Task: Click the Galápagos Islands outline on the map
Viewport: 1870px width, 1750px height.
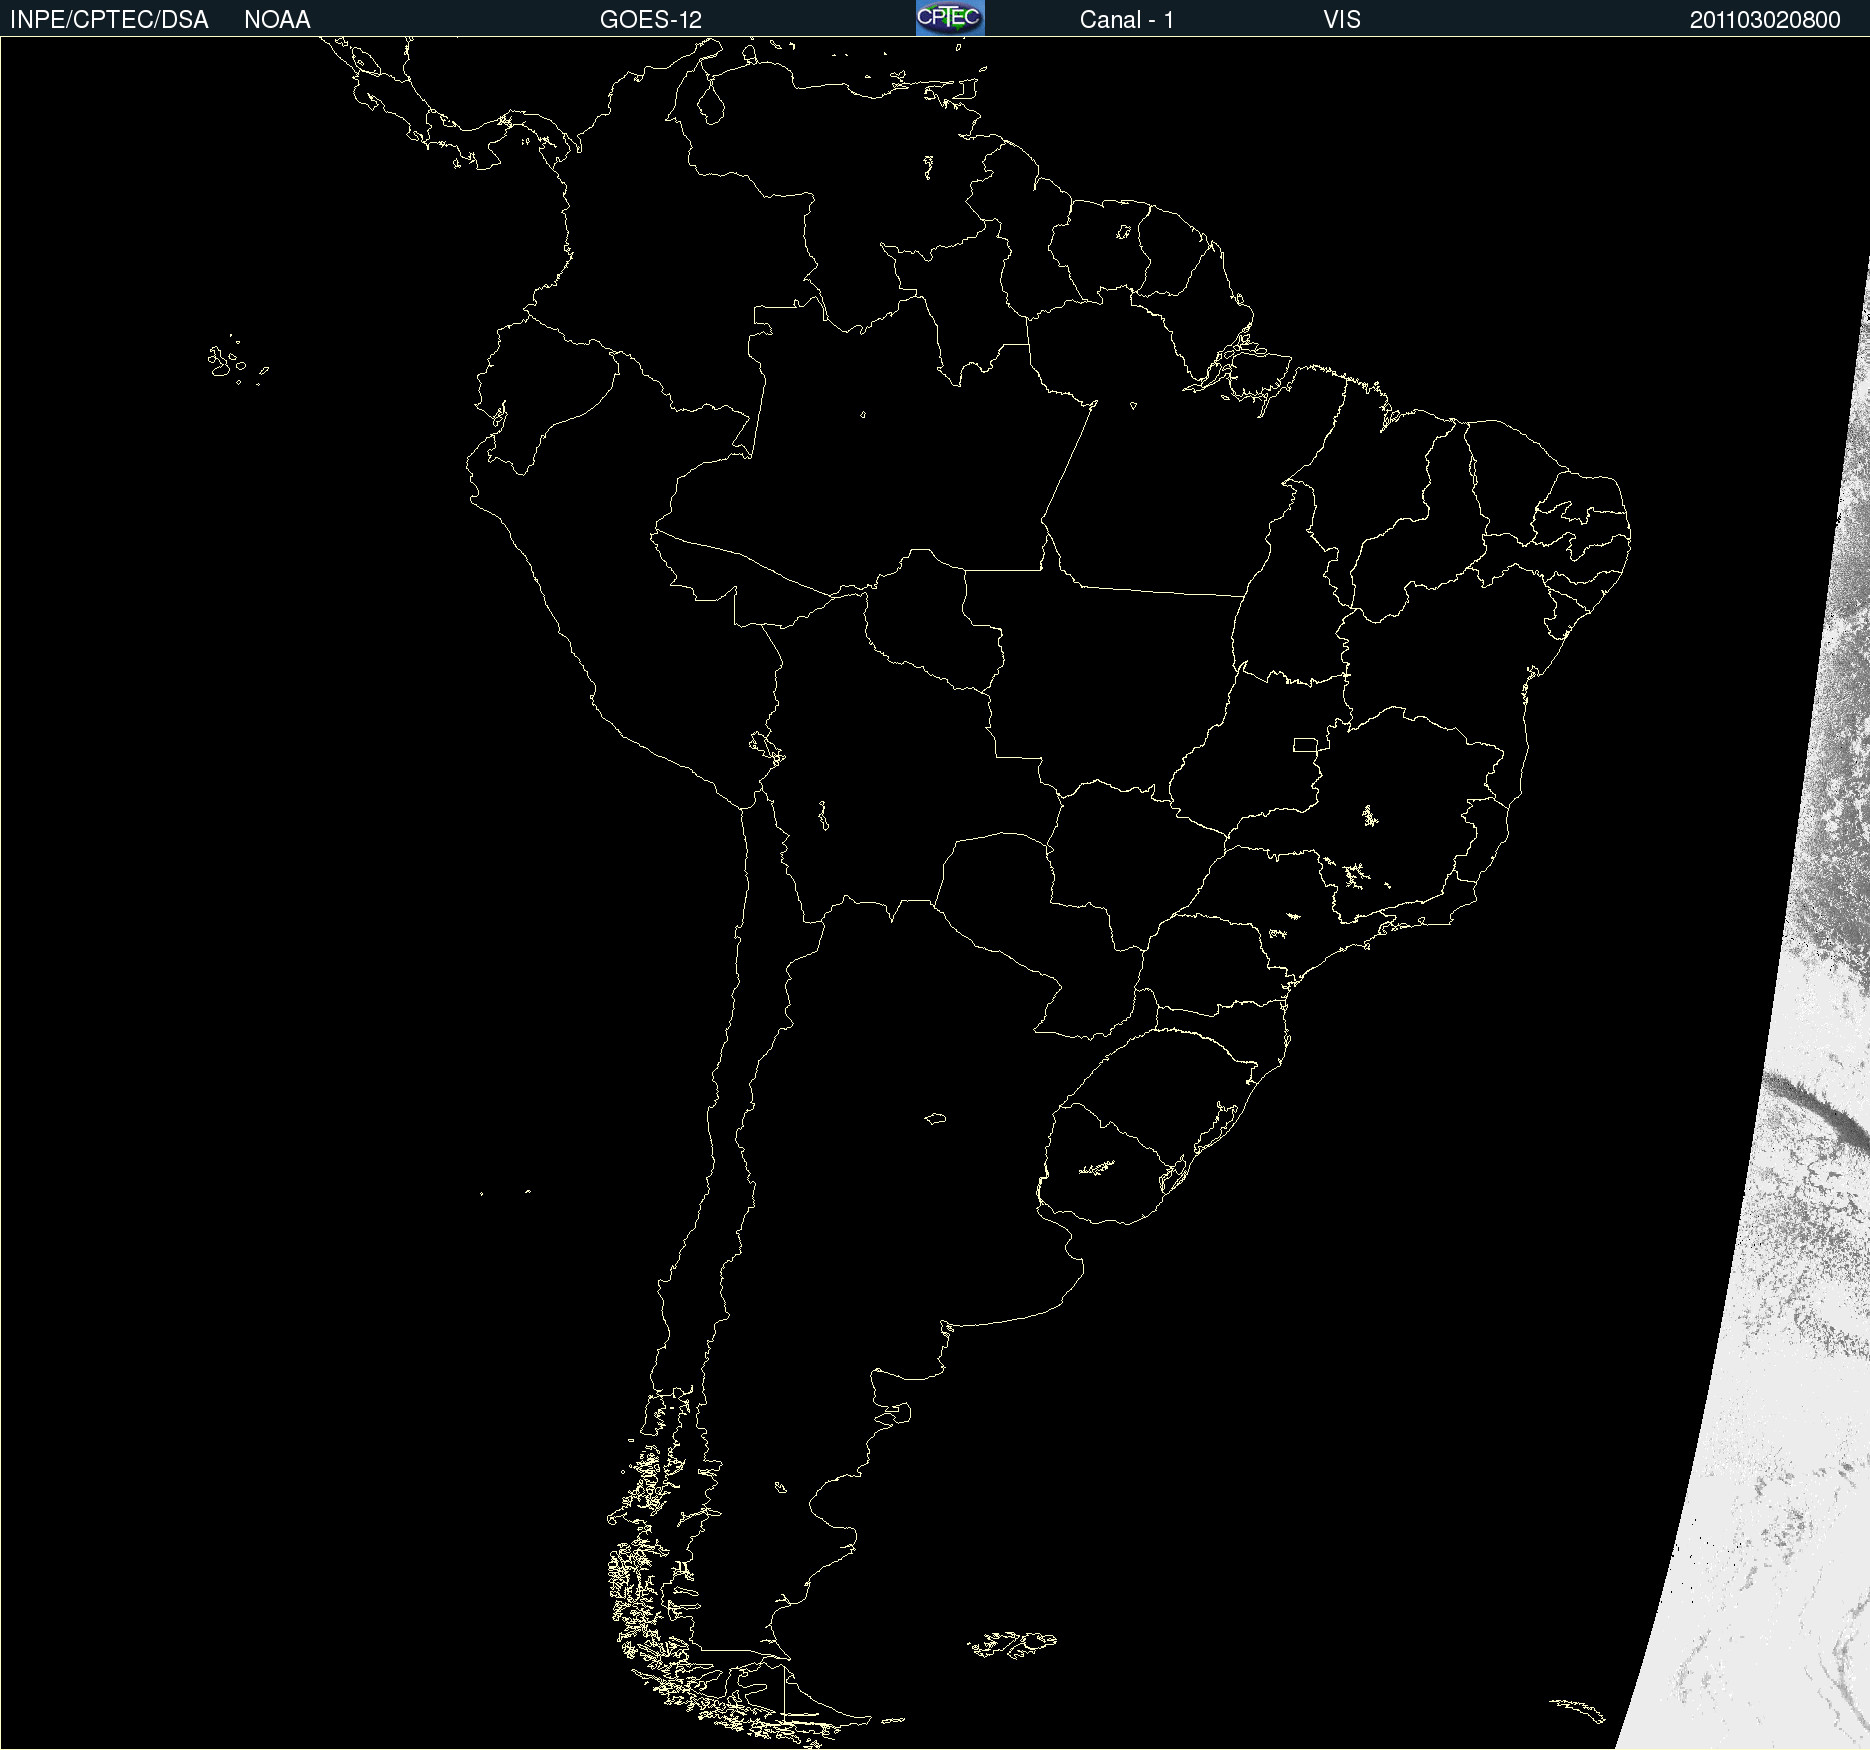Action: (237, 361)
